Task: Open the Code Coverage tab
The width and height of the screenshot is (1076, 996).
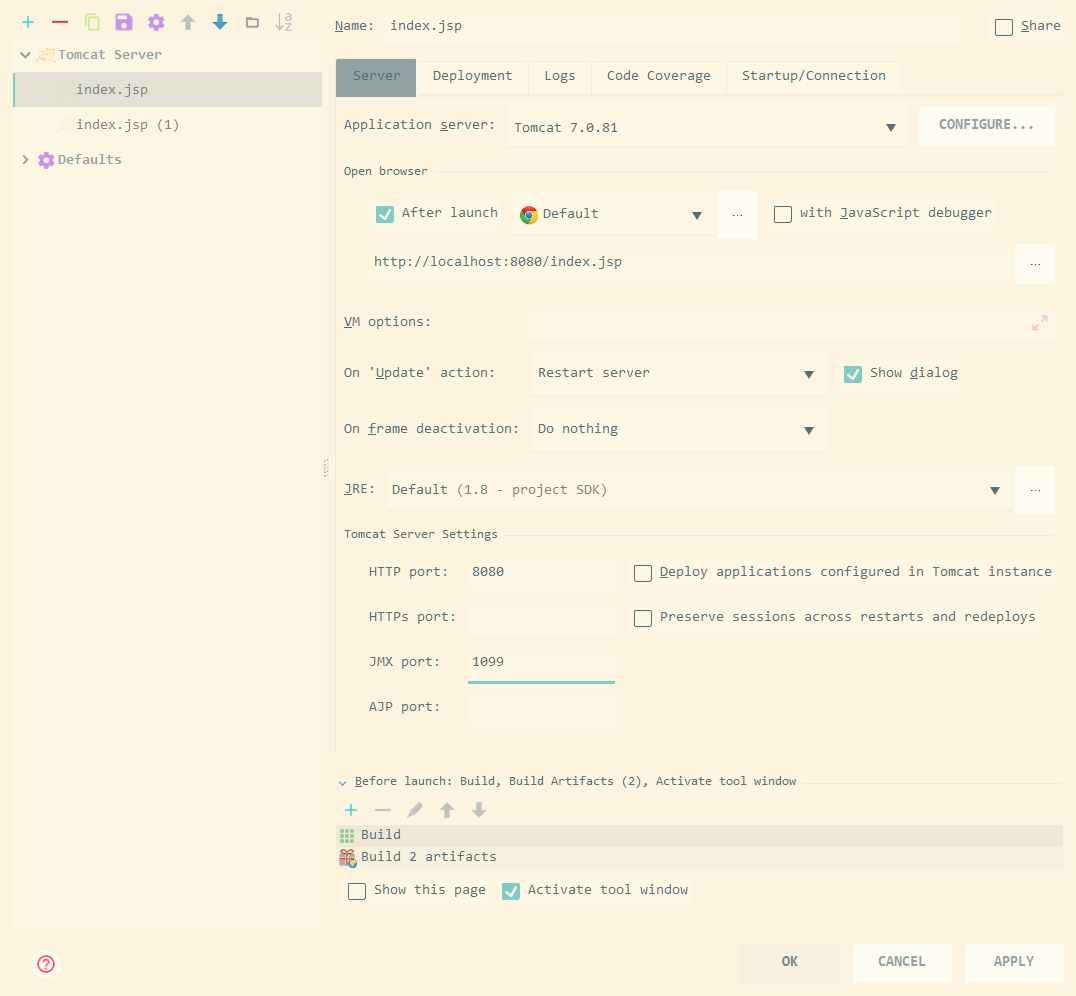Action: (659, 76)
